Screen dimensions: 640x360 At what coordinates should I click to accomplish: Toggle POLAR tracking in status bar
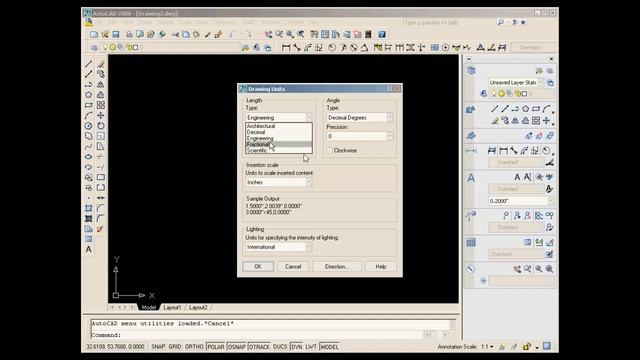[216, 347]
